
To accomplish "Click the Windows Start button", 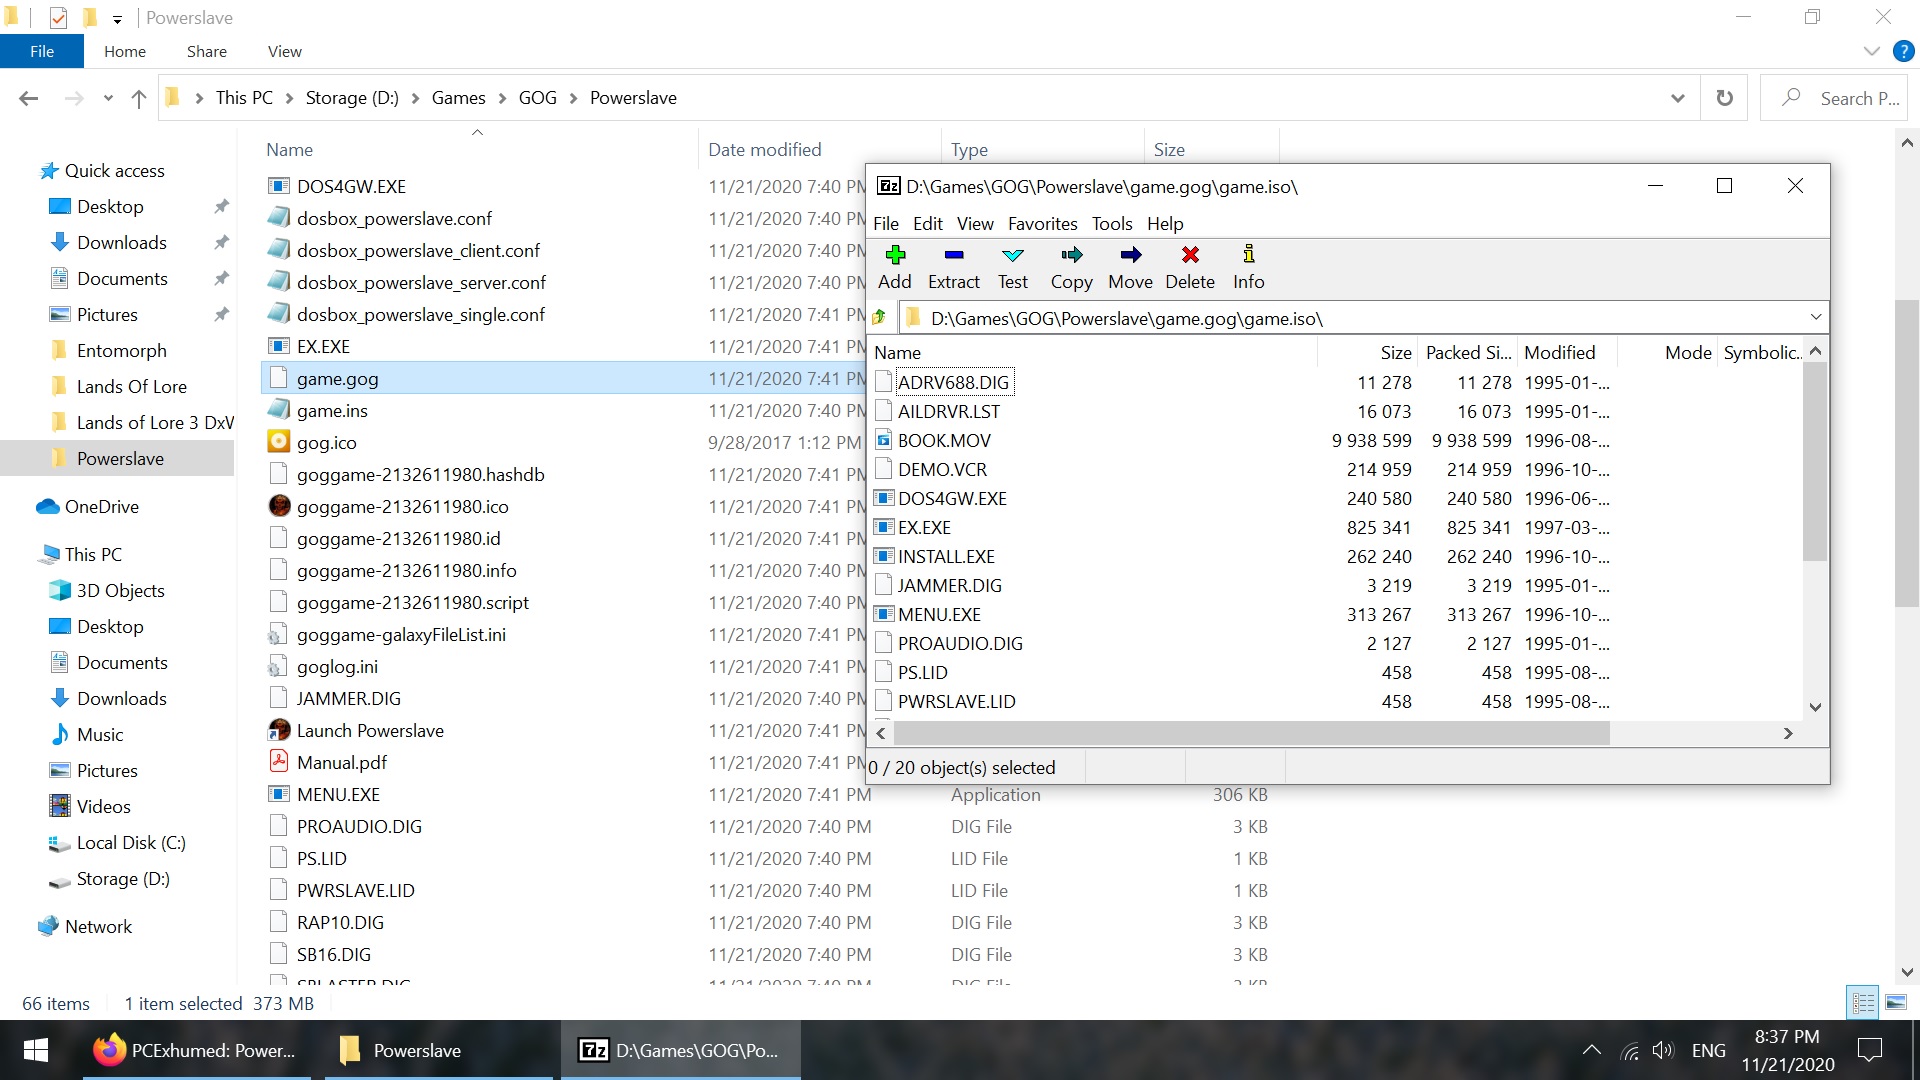I will point(36,1050).
